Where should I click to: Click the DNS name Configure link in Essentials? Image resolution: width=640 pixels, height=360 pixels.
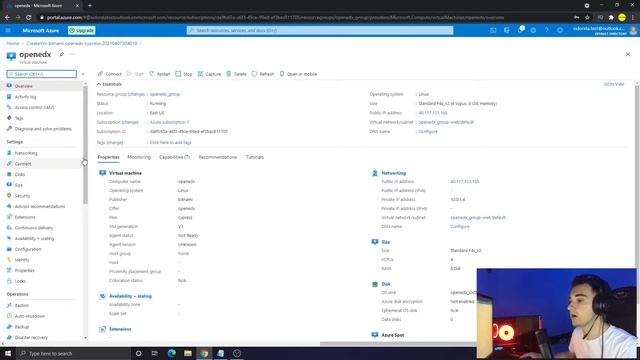pos(428,131)
